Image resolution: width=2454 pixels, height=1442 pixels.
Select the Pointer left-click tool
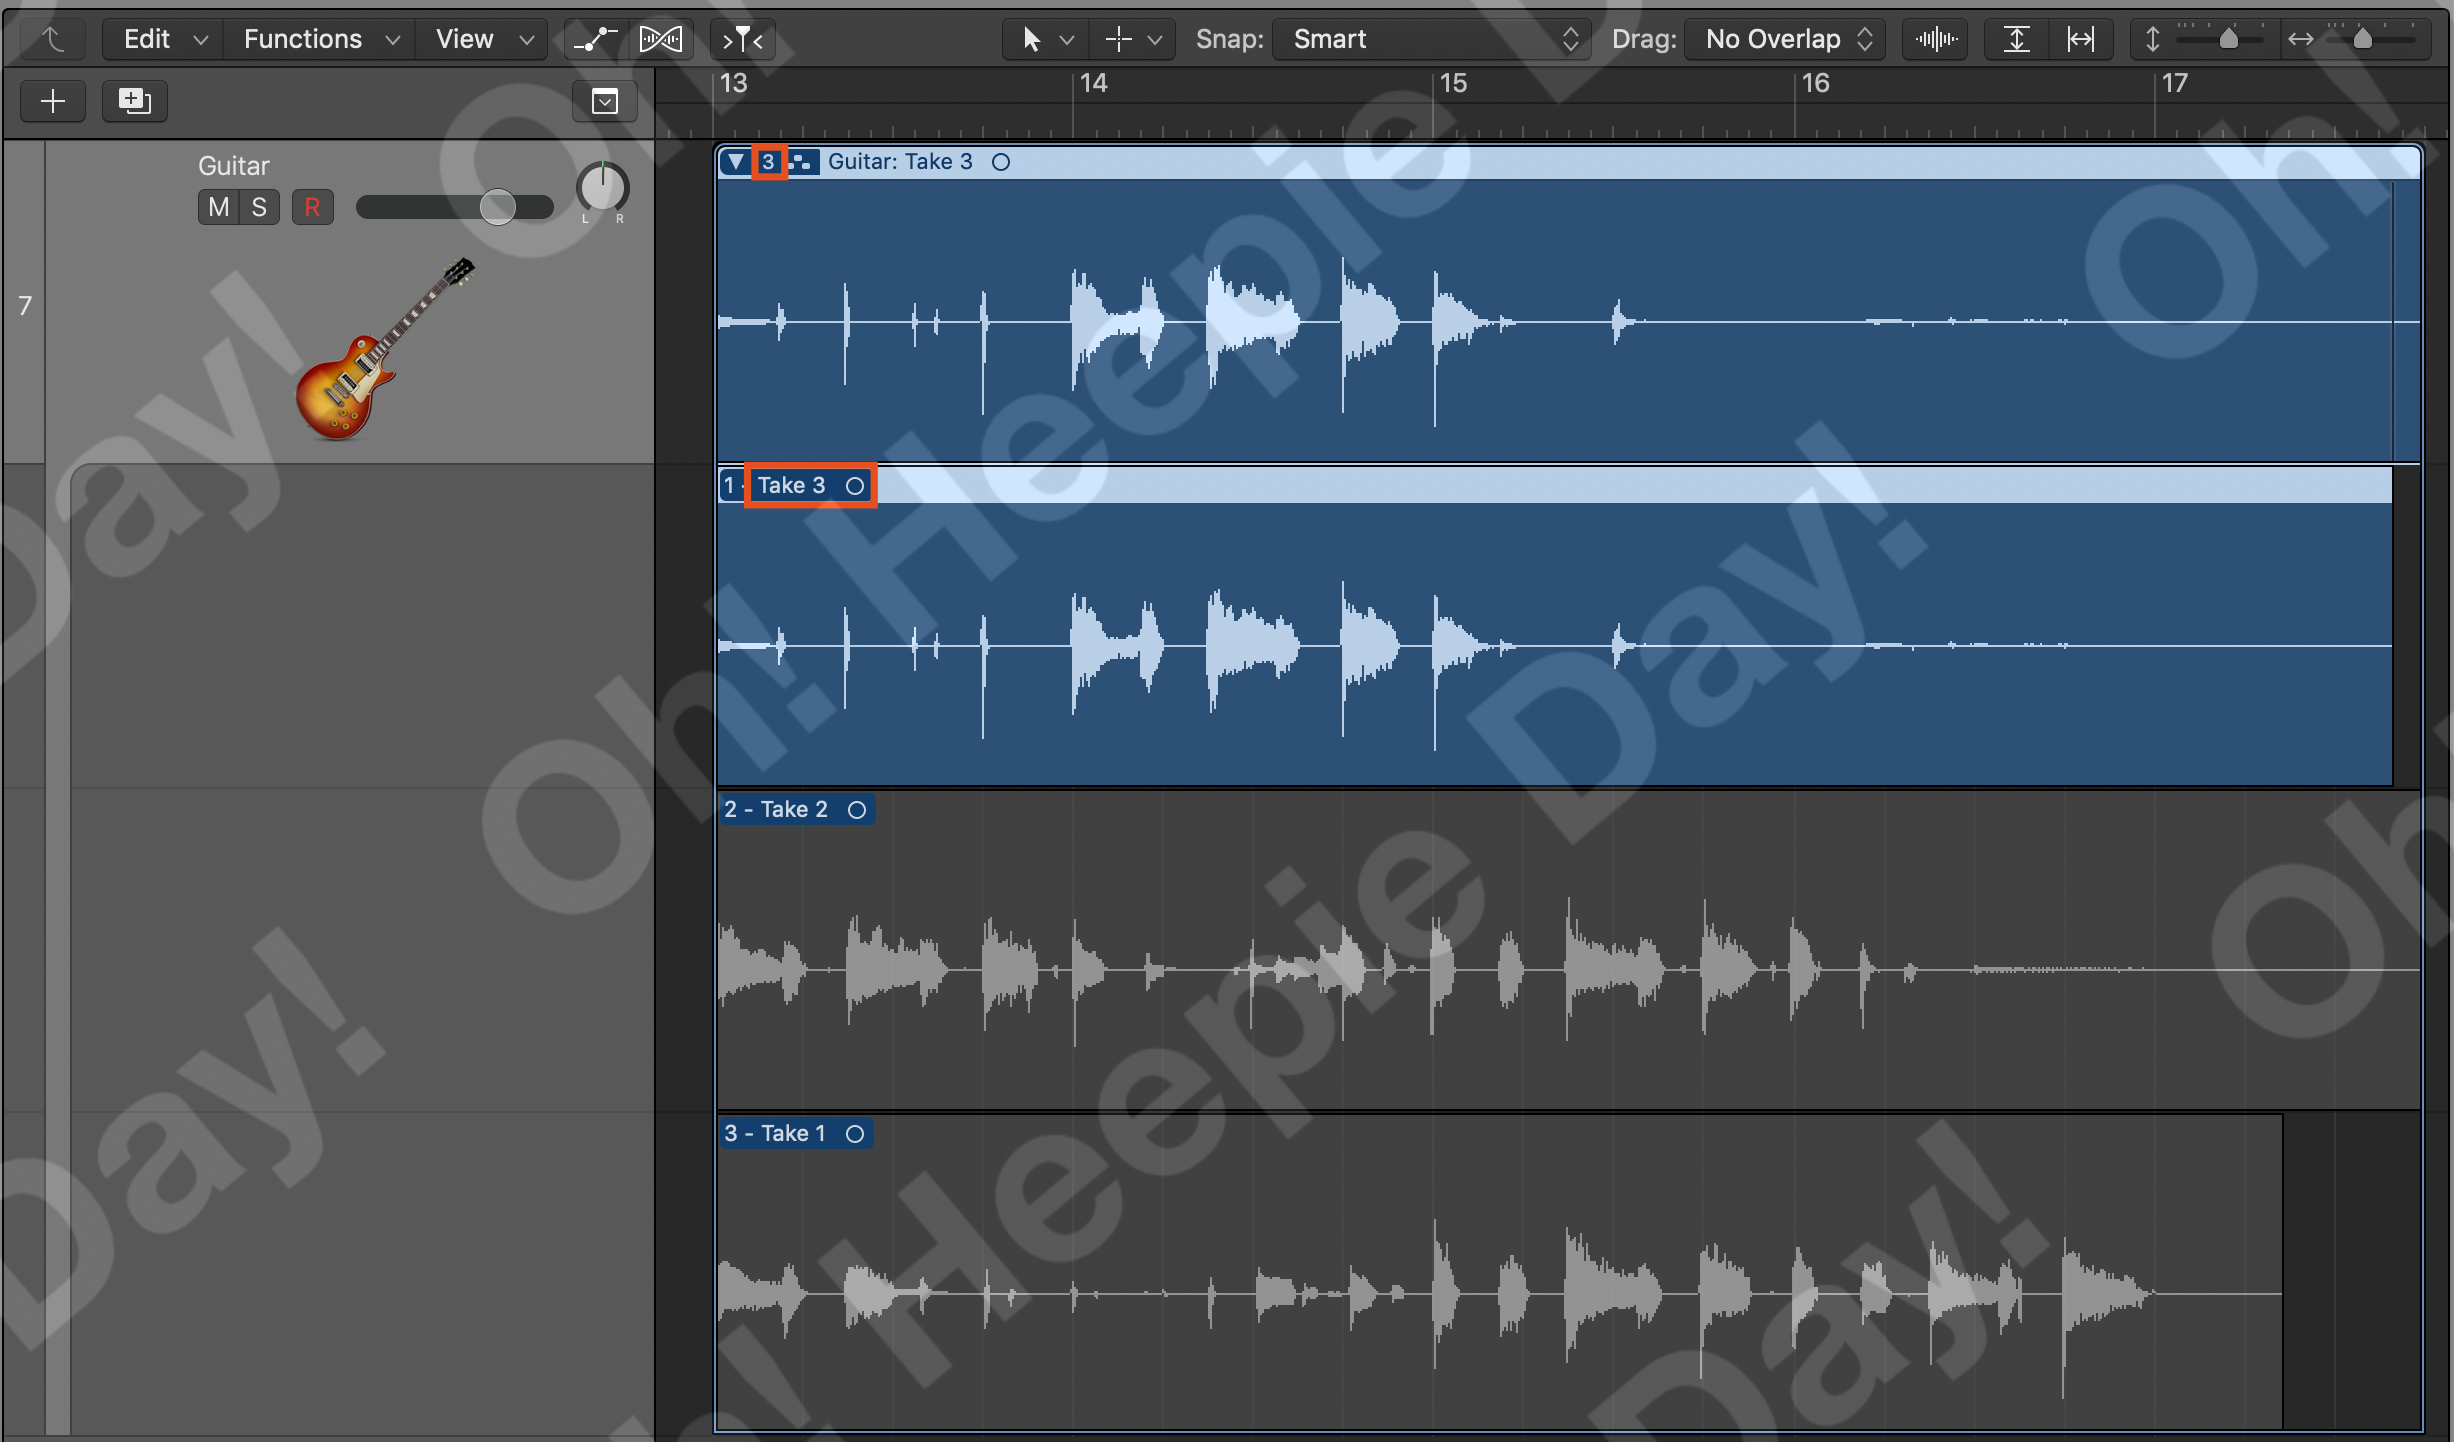[x=1032, y=40]
